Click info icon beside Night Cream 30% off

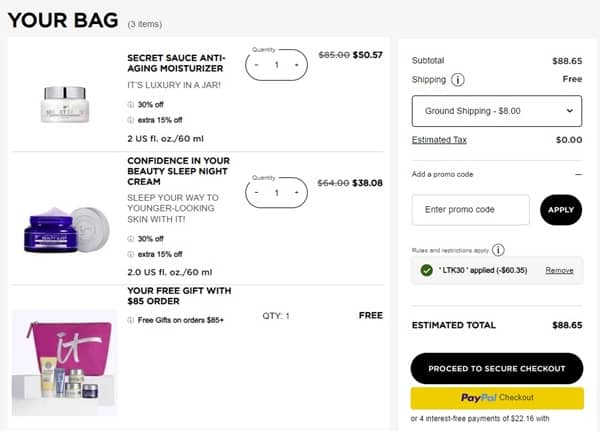pos(131,238)
